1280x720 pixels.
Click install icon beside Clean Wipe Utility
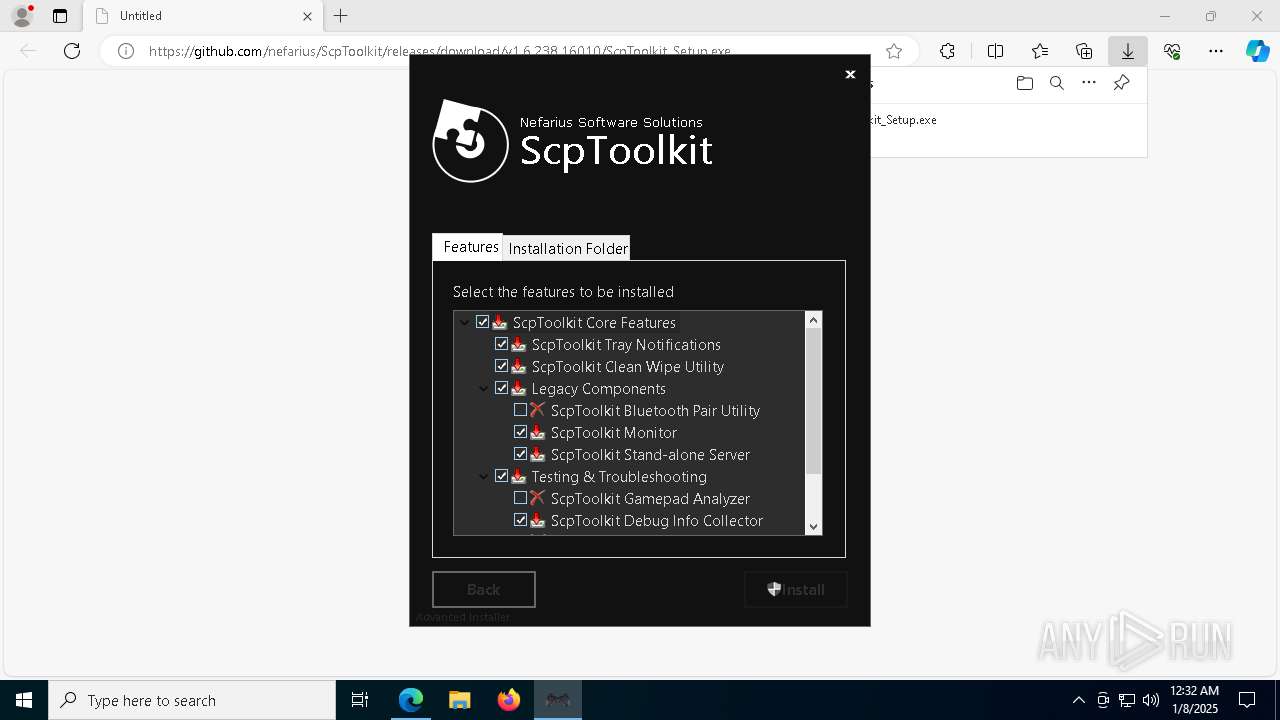point(519,366)
